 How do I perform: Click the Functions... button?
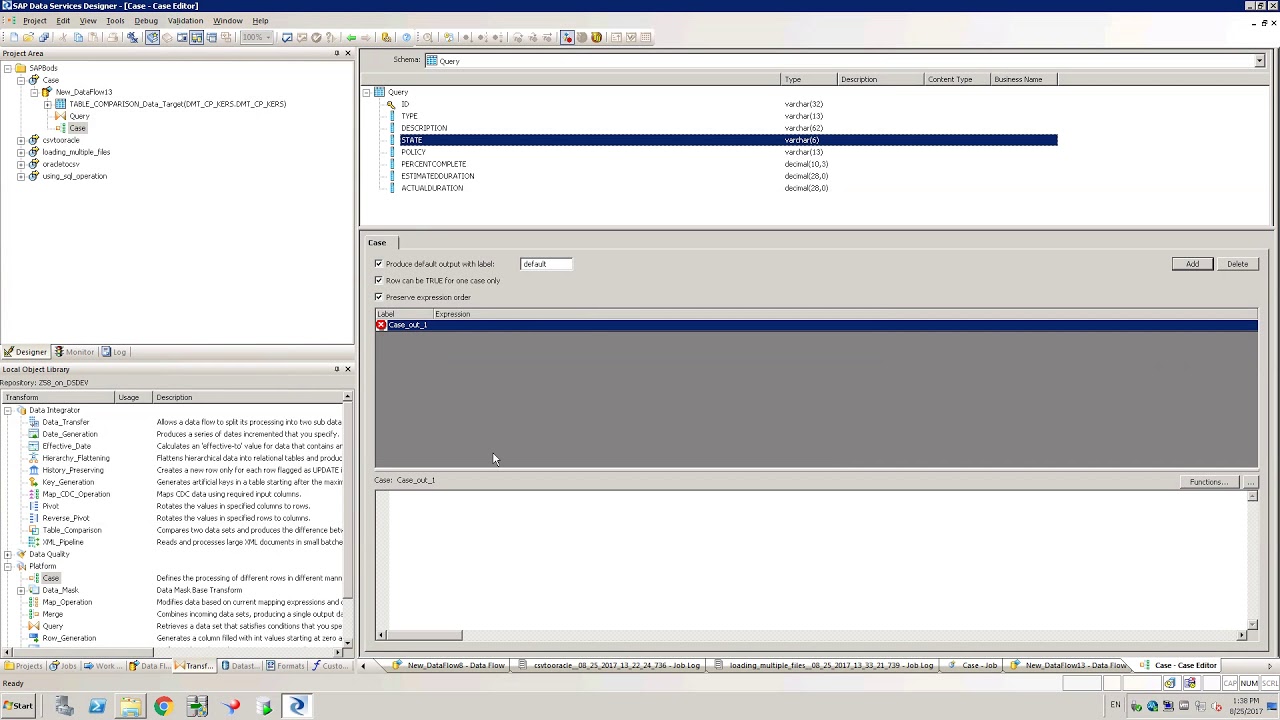point(1208,482)
